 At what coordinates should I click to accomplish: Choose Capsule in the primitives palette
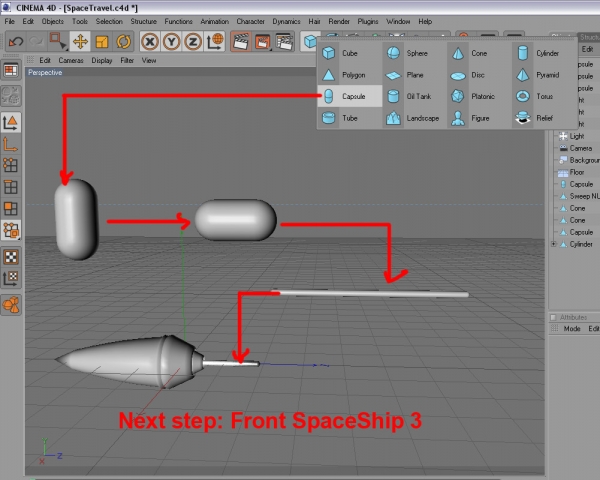349,96
